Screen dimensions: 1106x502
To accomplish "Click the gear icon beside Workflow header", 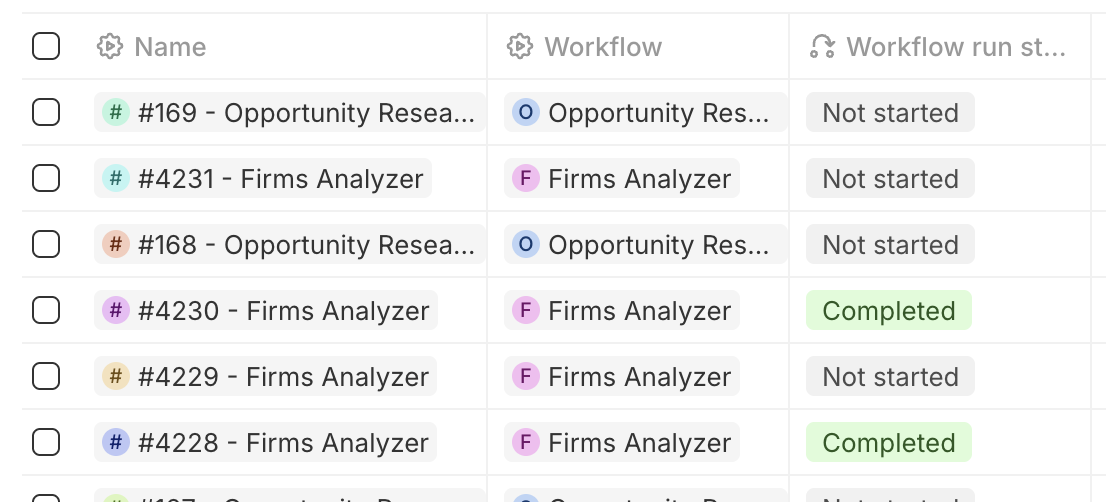I will click(519, 47).
